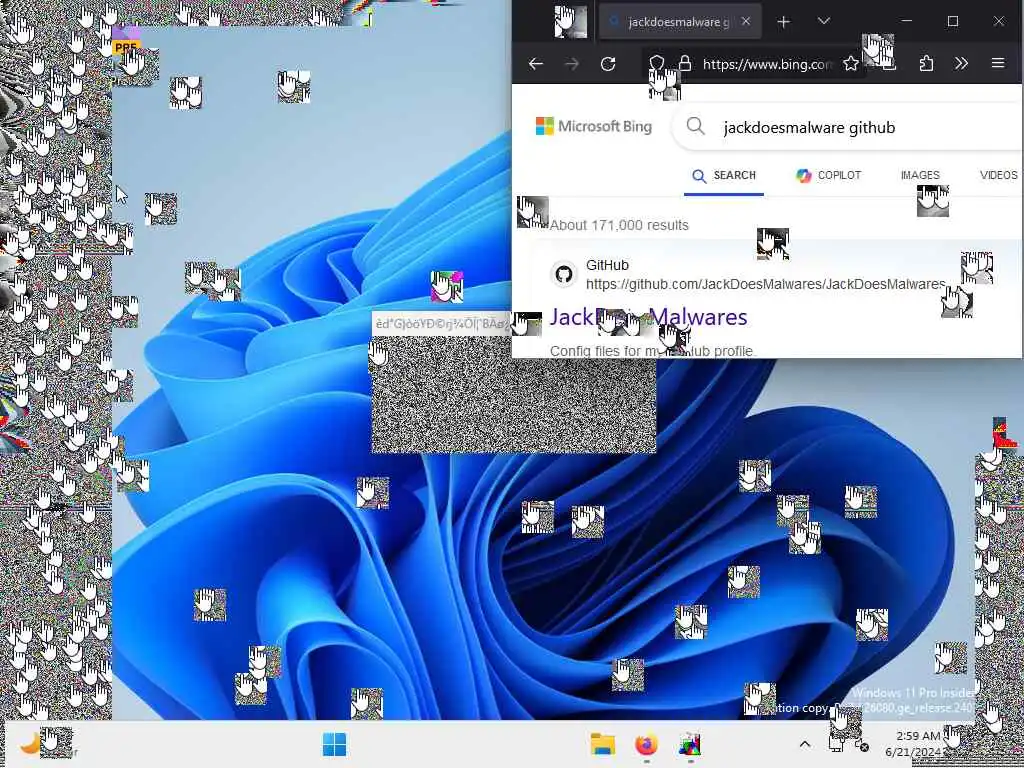1024x768 pixels.
Task: Focus the Bing search box
Action: [x=849, y=127]
